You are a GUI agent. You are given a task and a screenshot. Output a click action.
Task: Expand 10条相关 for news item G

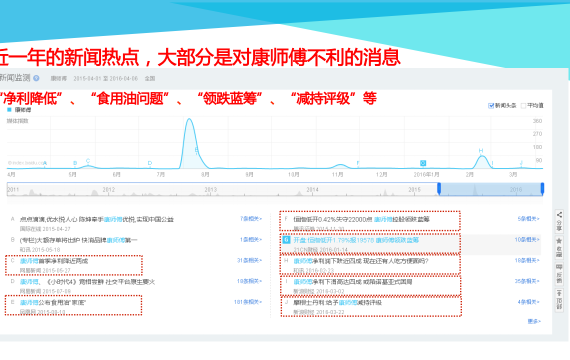[x=527, y=240]
